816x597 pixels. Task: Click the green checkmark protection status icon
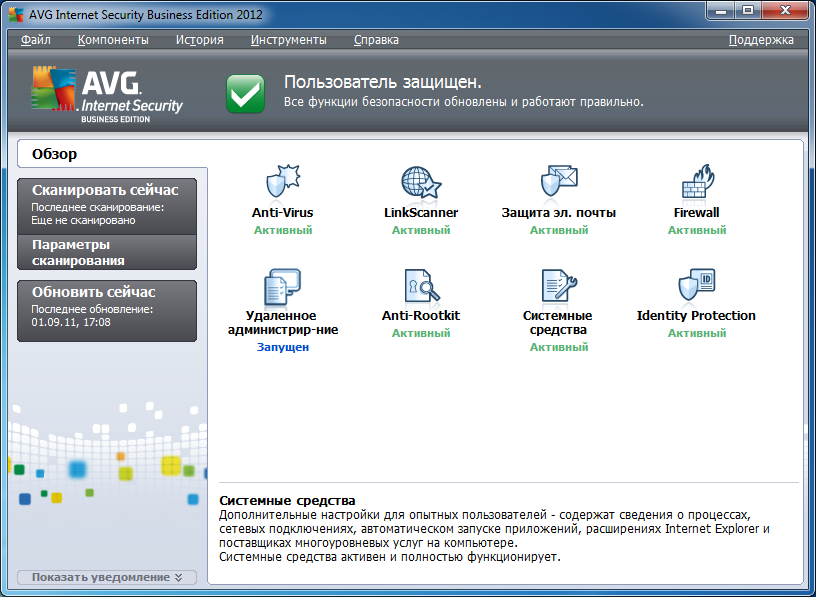click(x=245, y=94)
